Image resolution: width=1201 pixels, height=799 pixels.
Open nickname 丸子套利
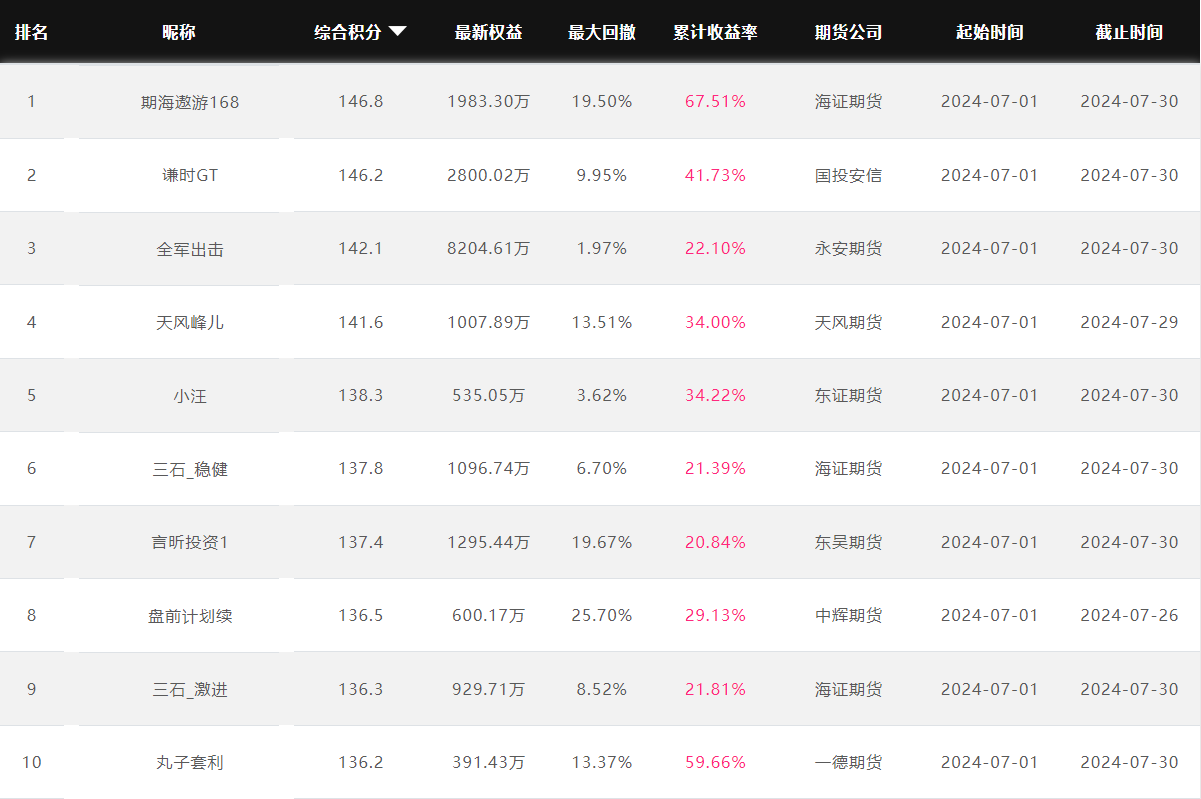click(x=190, y=762)
